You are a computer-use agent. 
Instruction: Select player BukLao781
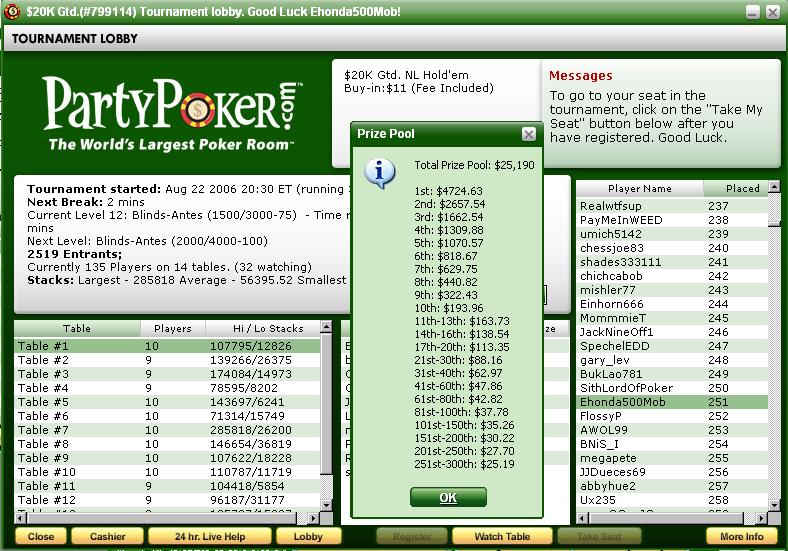672,374
